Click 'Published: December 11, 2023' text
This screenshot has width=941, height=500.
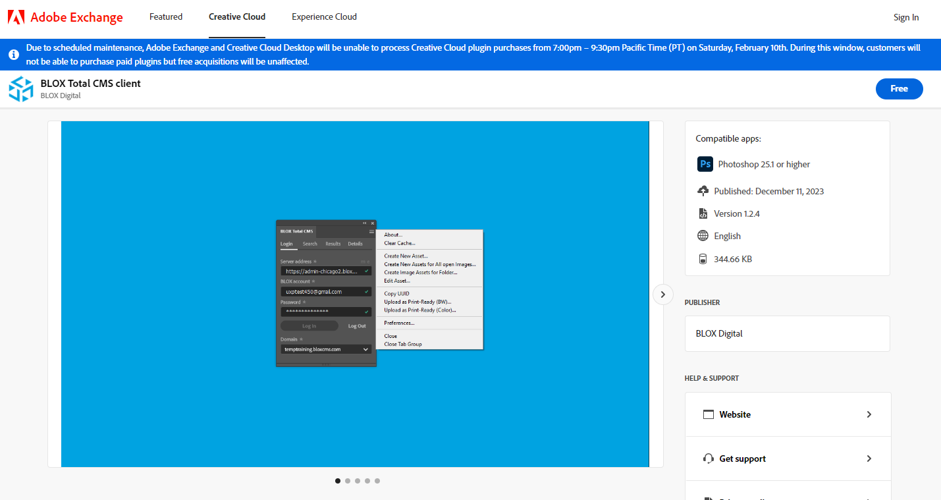click(x=769, y=191)
